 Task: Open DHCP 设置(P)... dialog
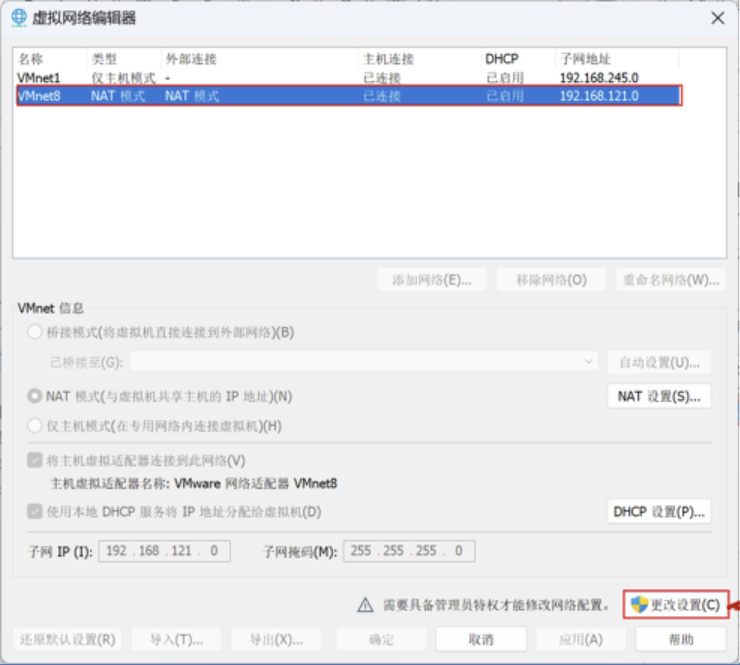tap(659, 512)
